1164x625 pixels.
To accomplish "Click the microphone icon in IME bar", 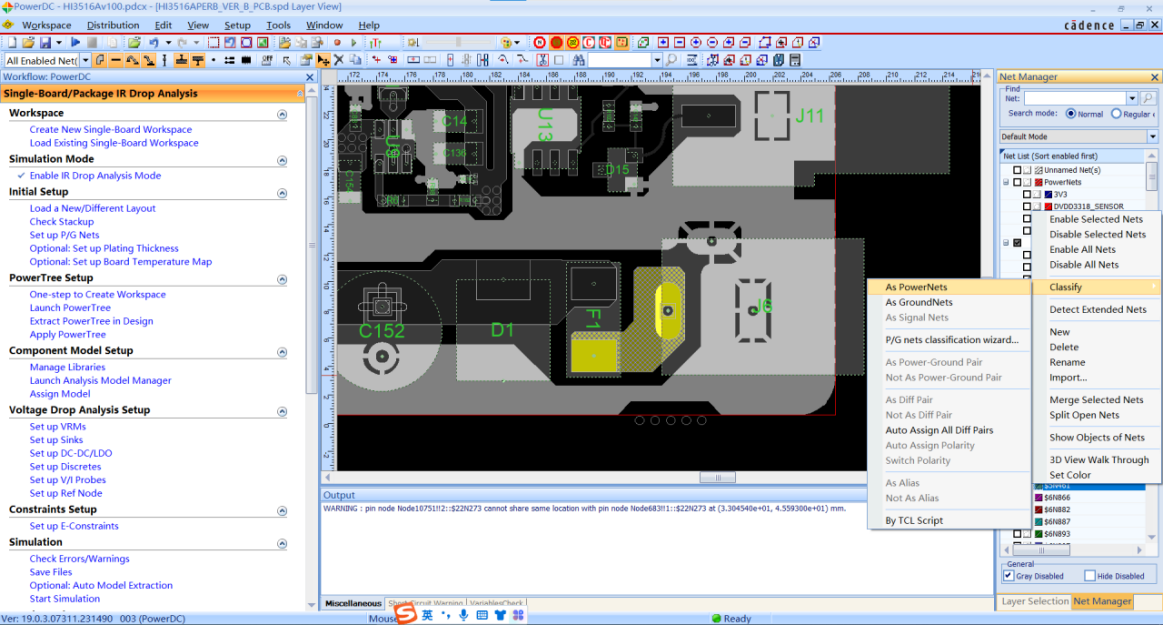I will point(463,615).
